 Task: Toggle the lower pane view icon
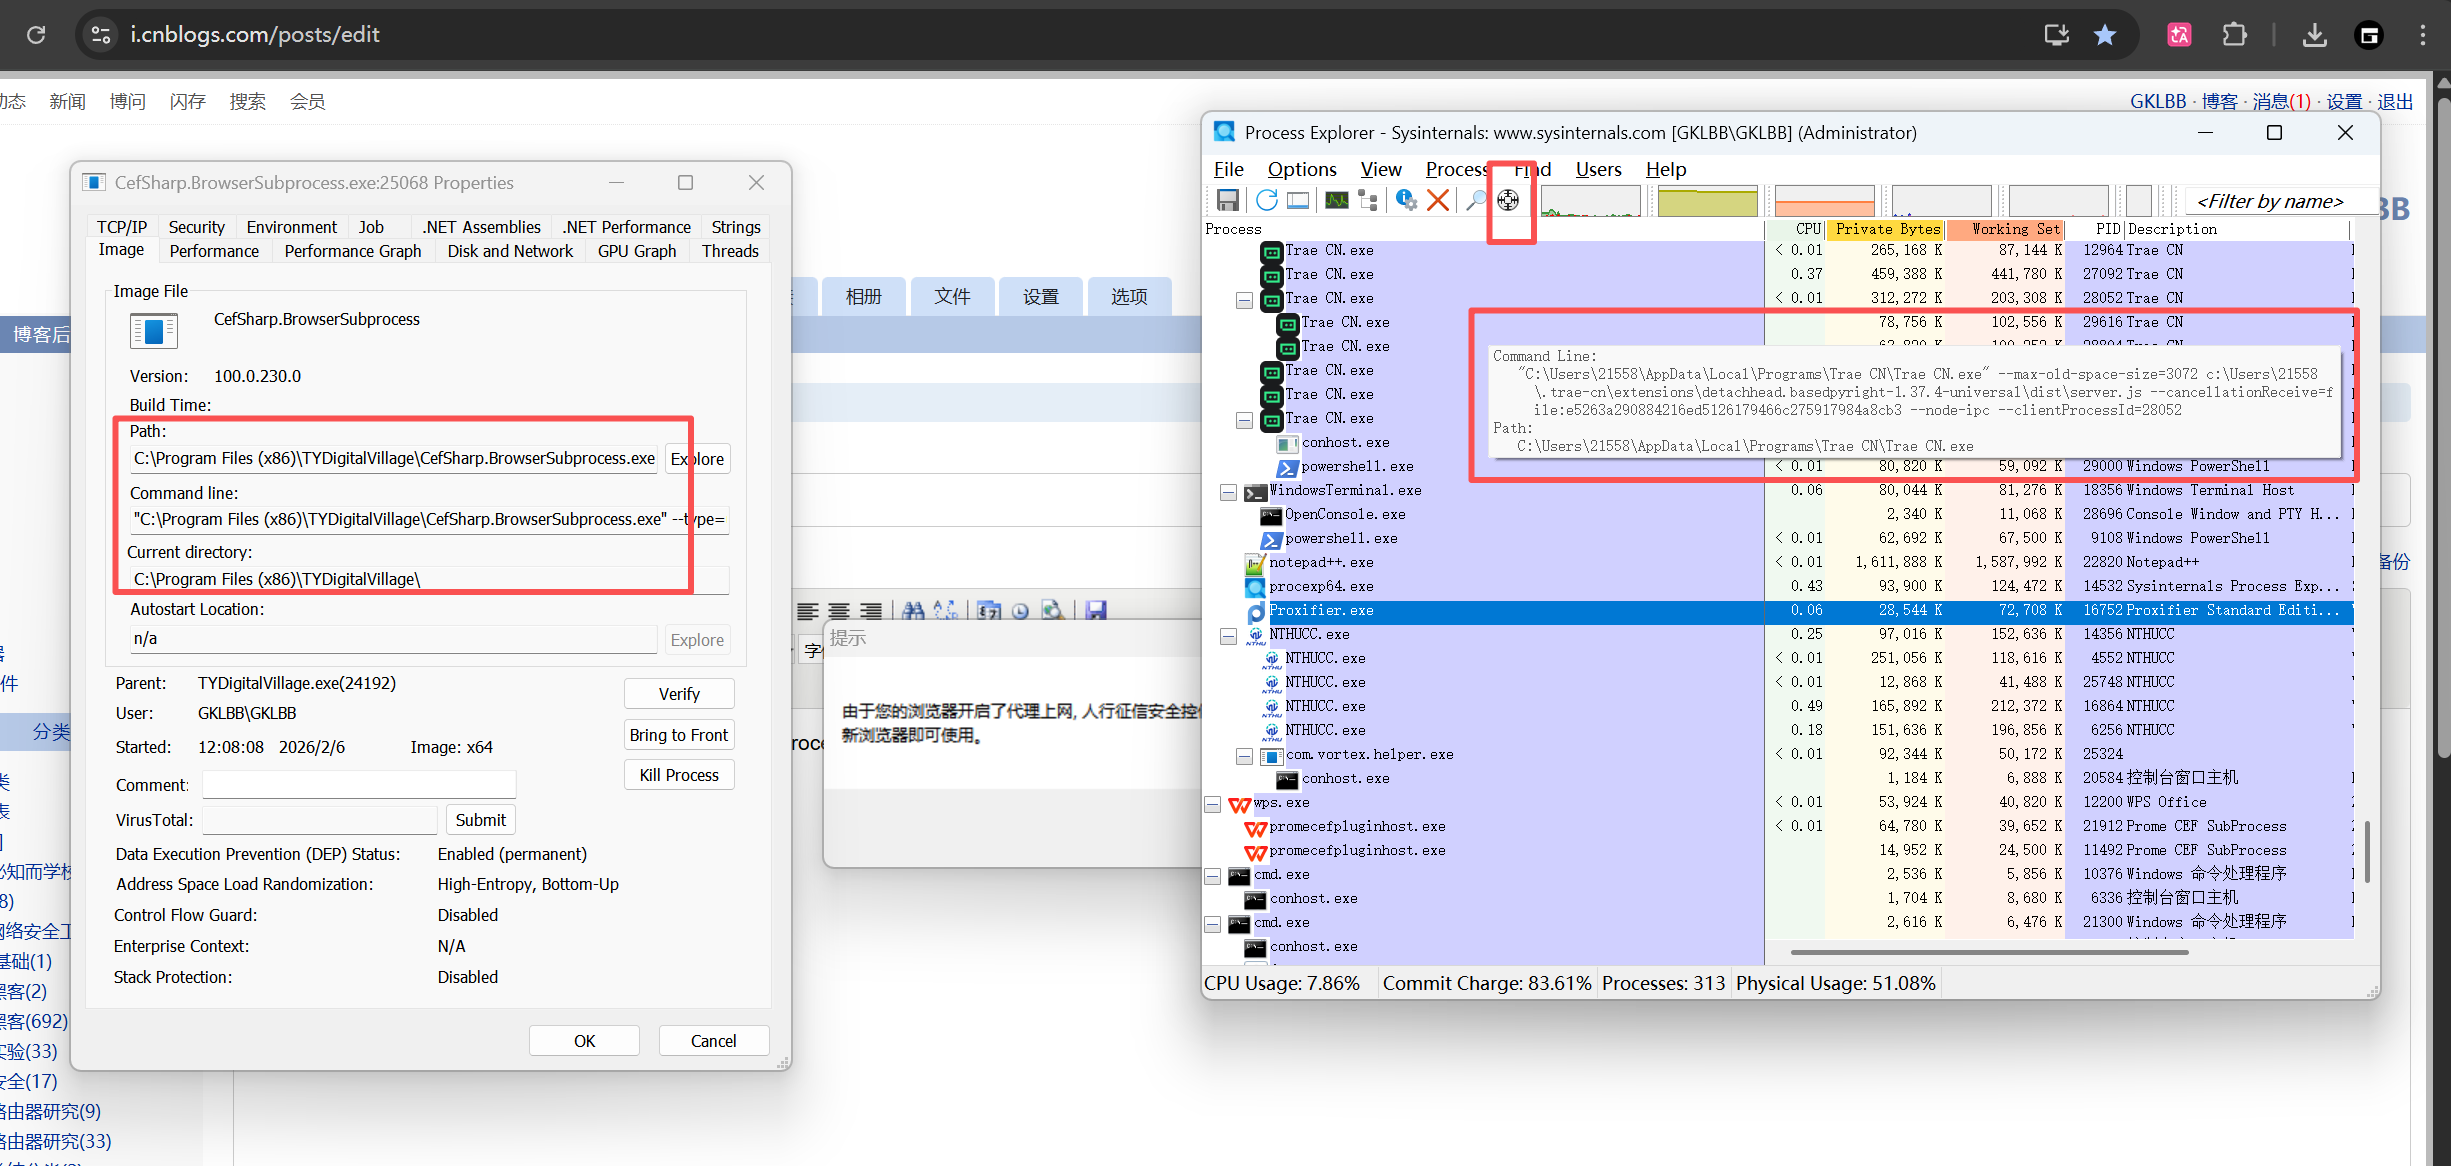(1298, 200)
